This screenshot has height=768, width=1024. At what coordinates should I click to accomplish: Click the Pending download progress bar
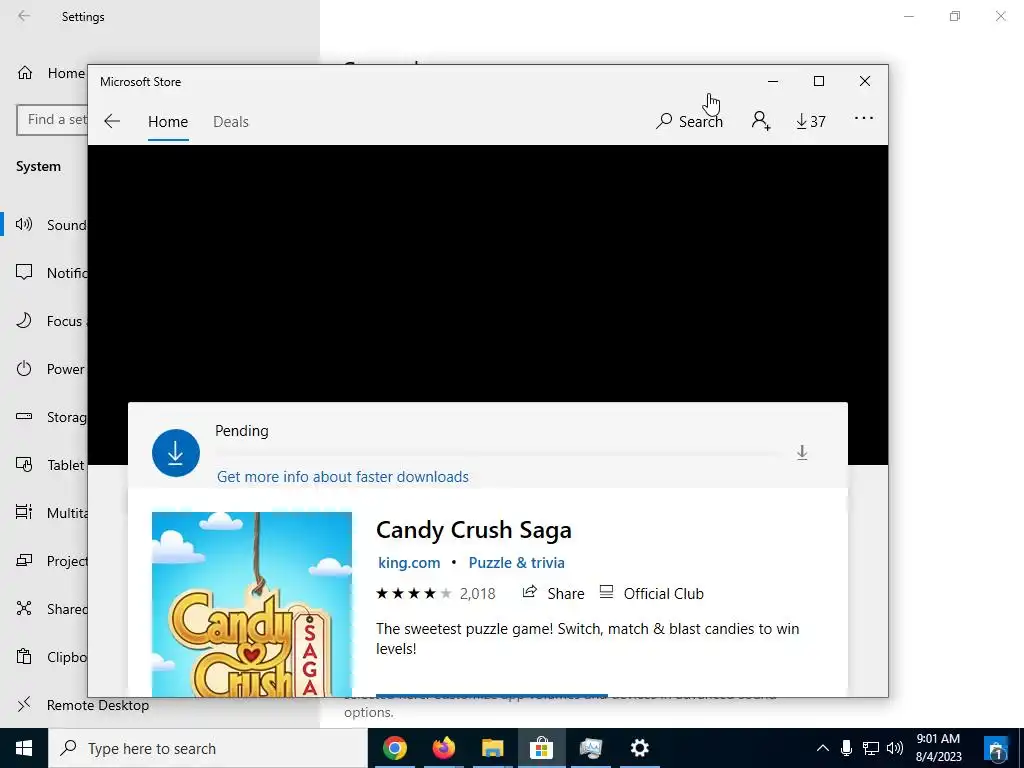[500, 453]
